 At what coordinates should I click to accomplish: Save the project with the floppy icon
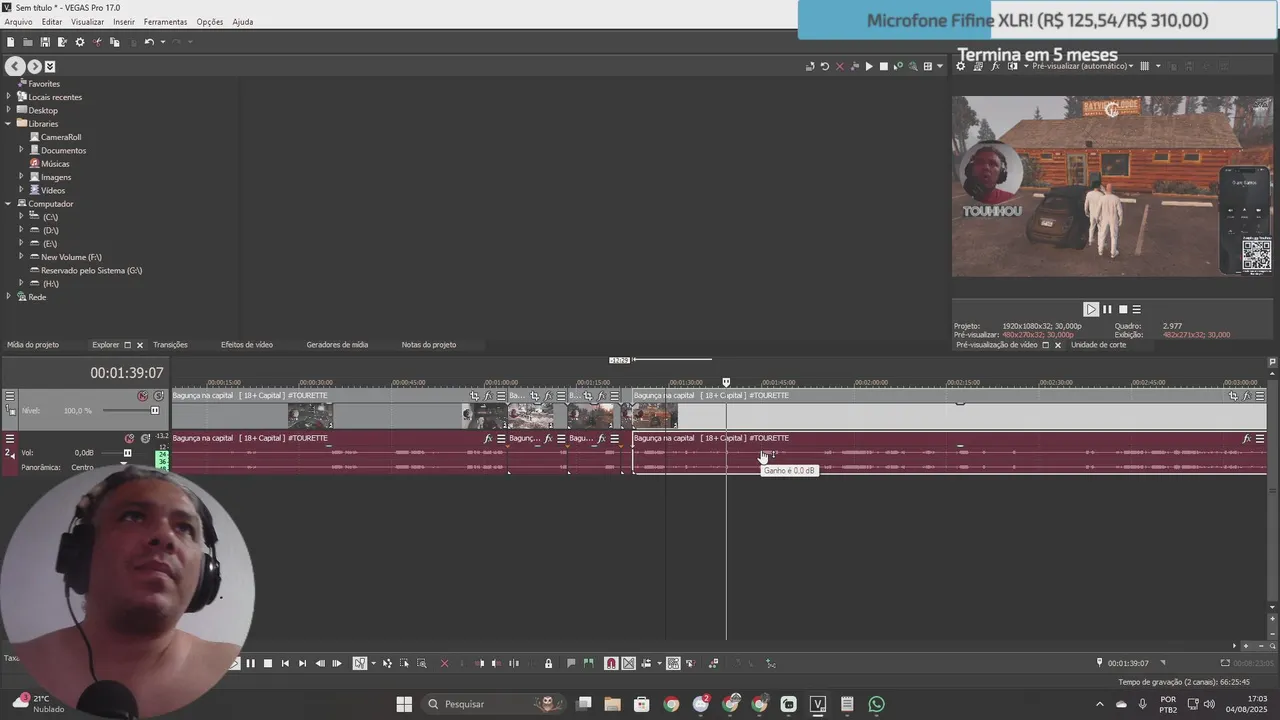(45, 42)
